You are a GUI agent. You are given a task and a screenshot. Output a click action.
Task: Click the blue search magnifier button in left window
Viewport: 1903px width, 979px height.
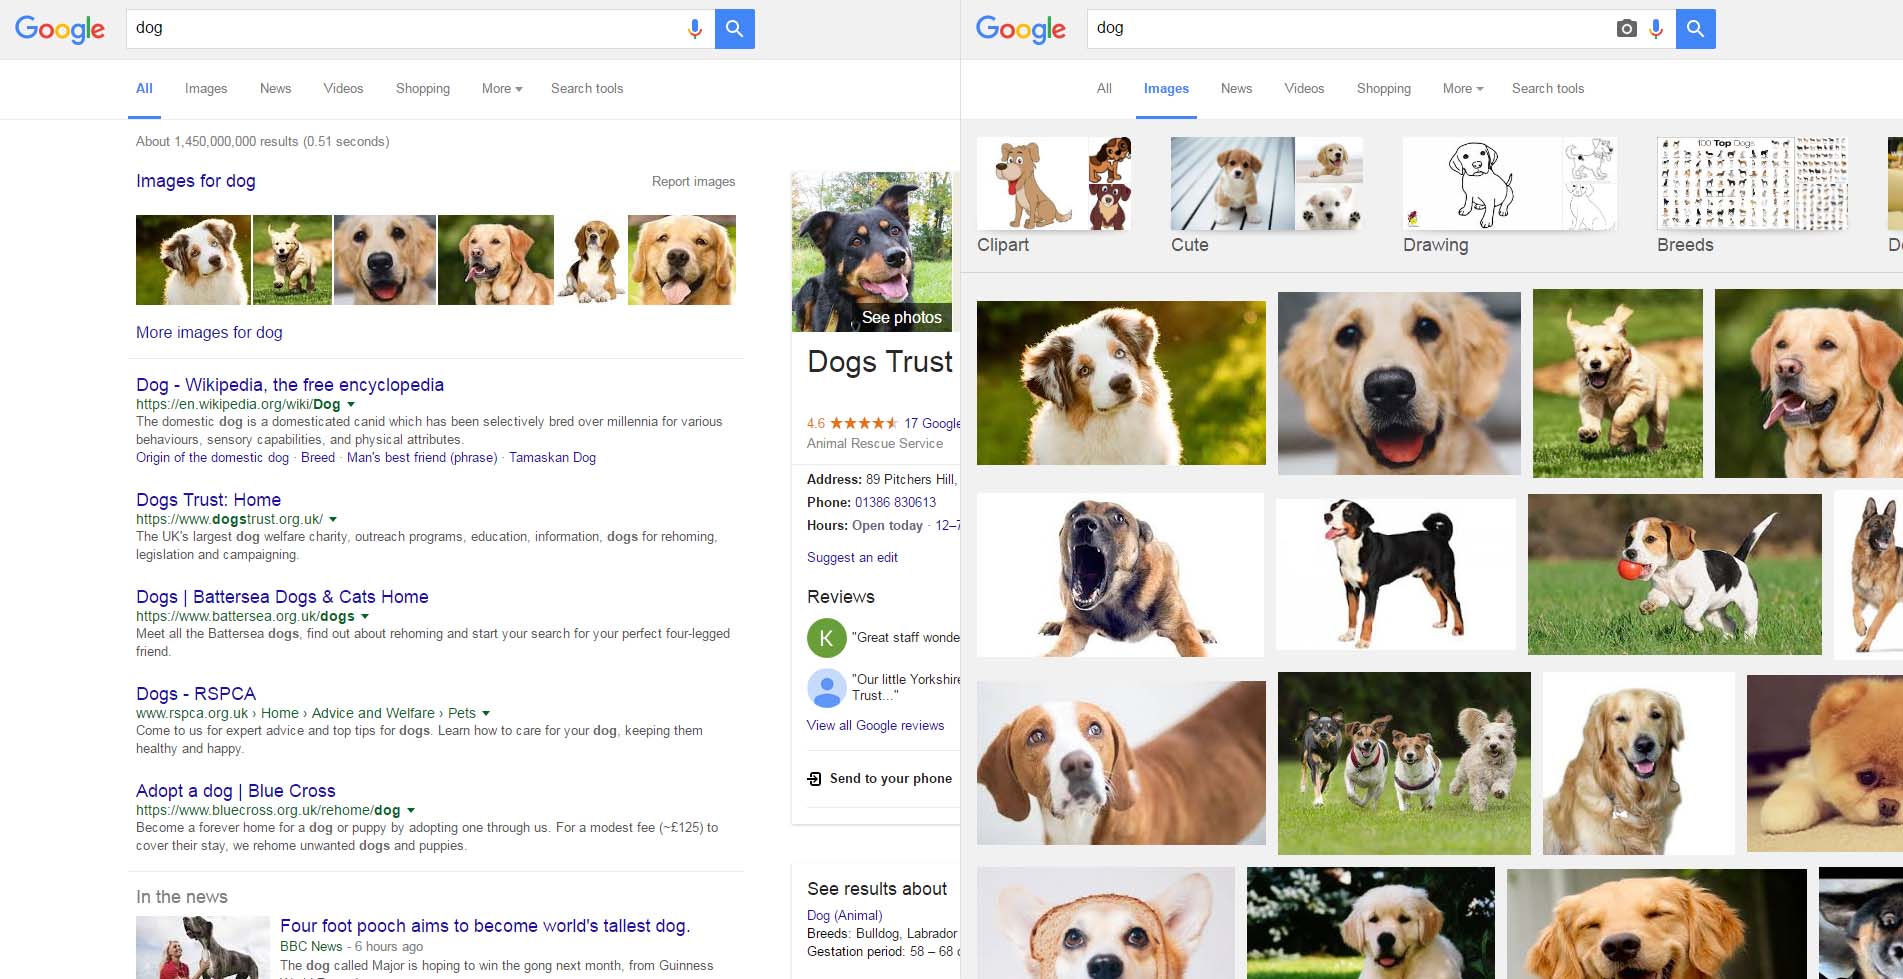735,29
